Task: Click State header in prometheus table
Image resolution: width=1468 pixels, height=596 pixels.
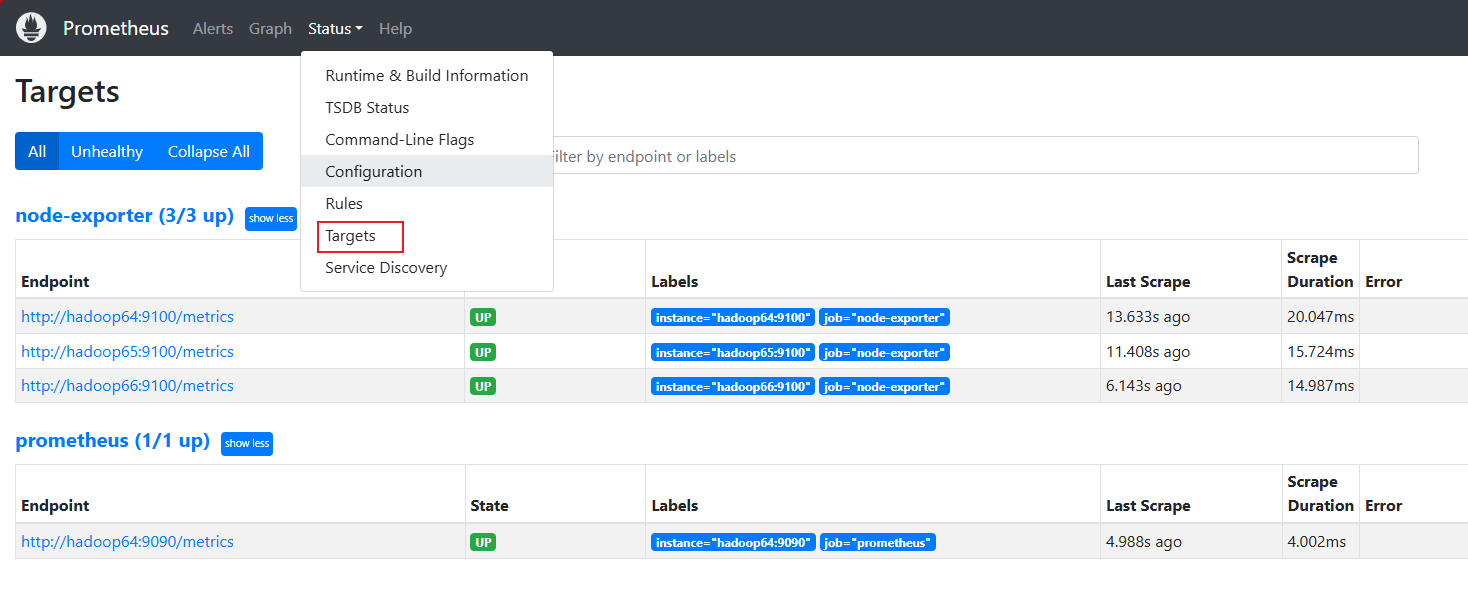Action: [x=490, y=506]
